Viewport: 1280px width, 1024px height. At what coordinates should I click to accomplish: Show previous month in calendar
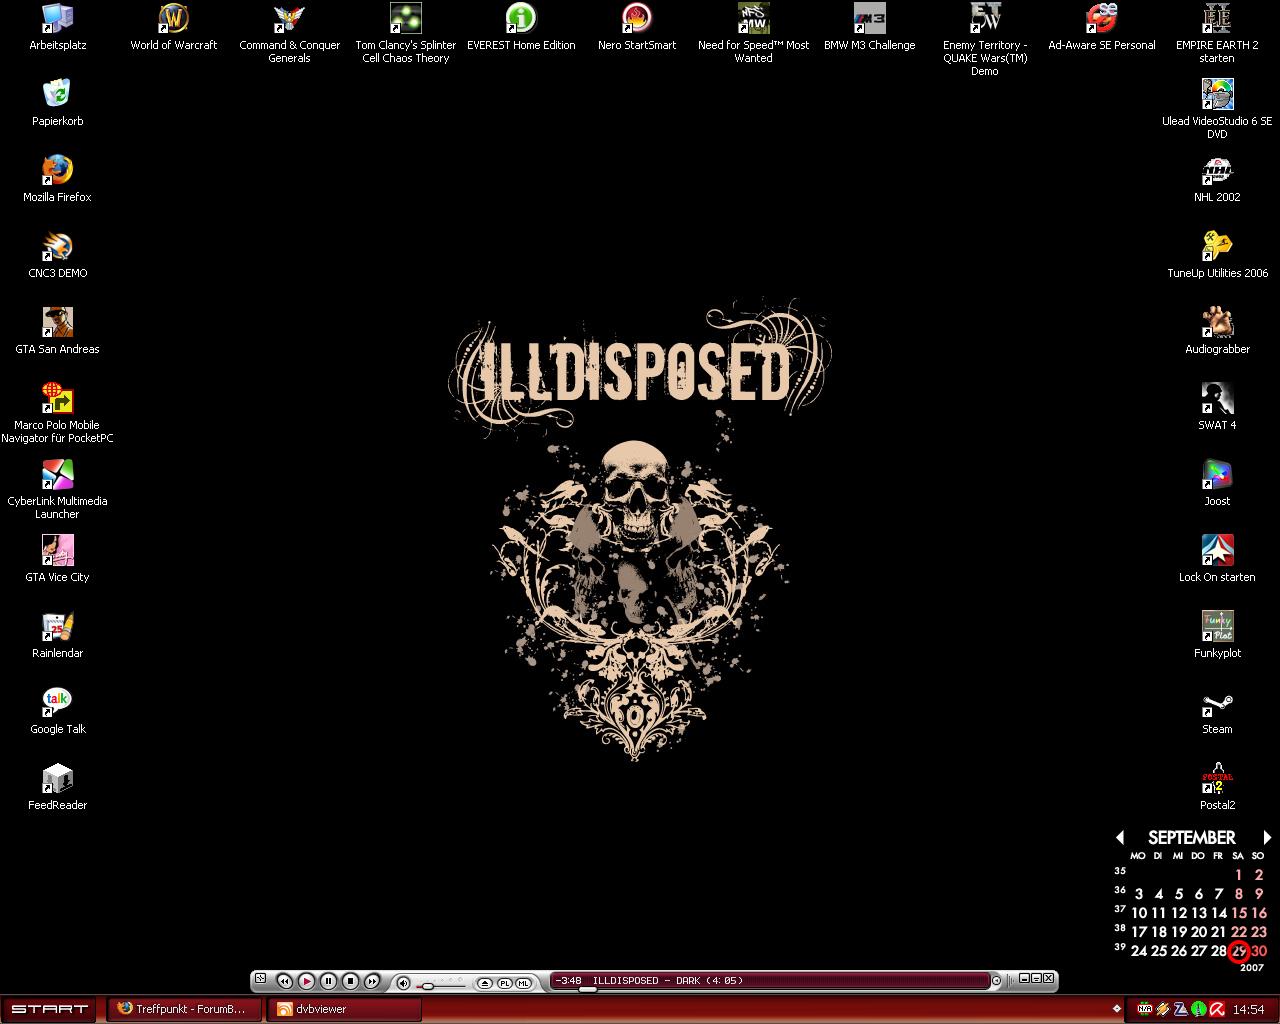coord(1120,837)
